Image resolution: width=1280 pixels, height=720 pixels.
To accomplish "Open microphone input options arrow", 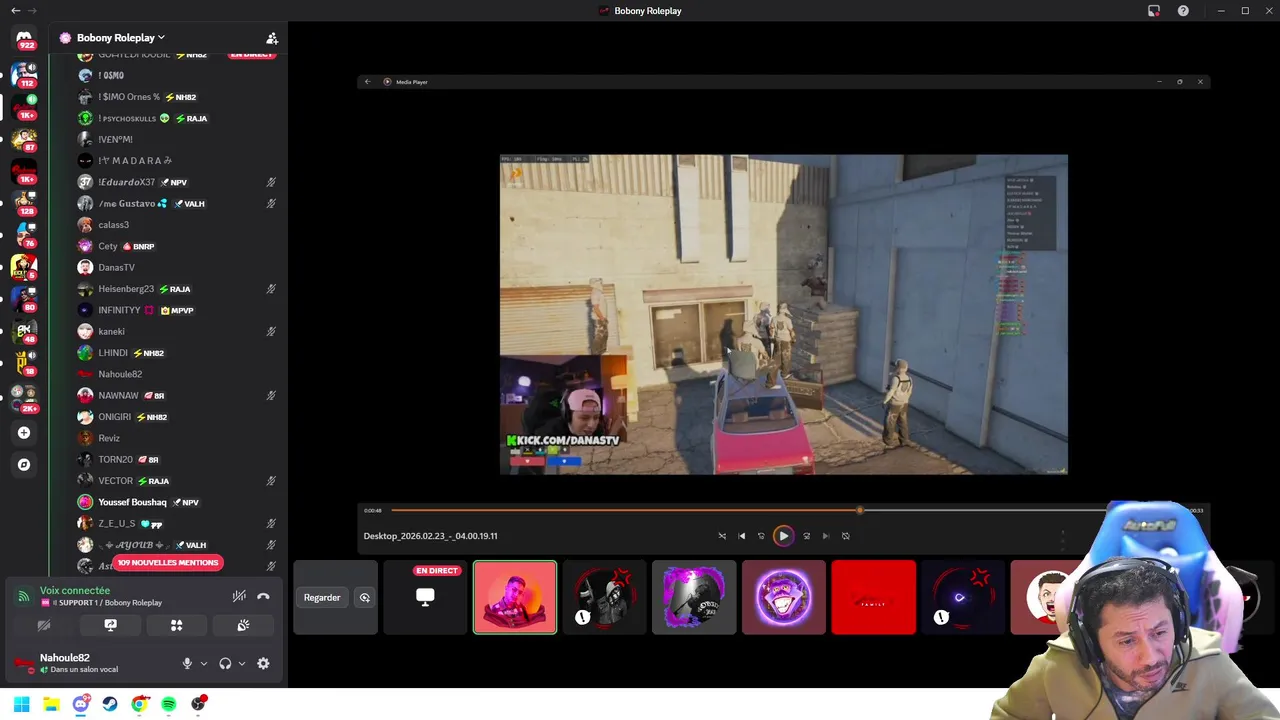I will tap(203, 663).
